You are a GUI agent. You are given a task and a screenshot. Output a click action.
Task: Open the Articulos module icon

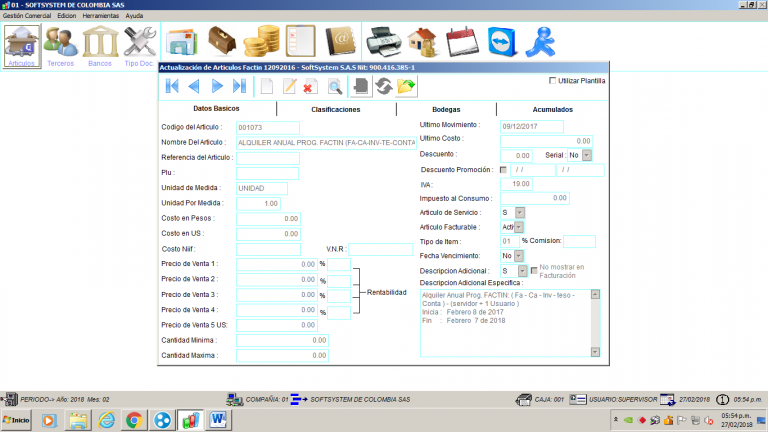pyautogui.click(x=22, y=46)
